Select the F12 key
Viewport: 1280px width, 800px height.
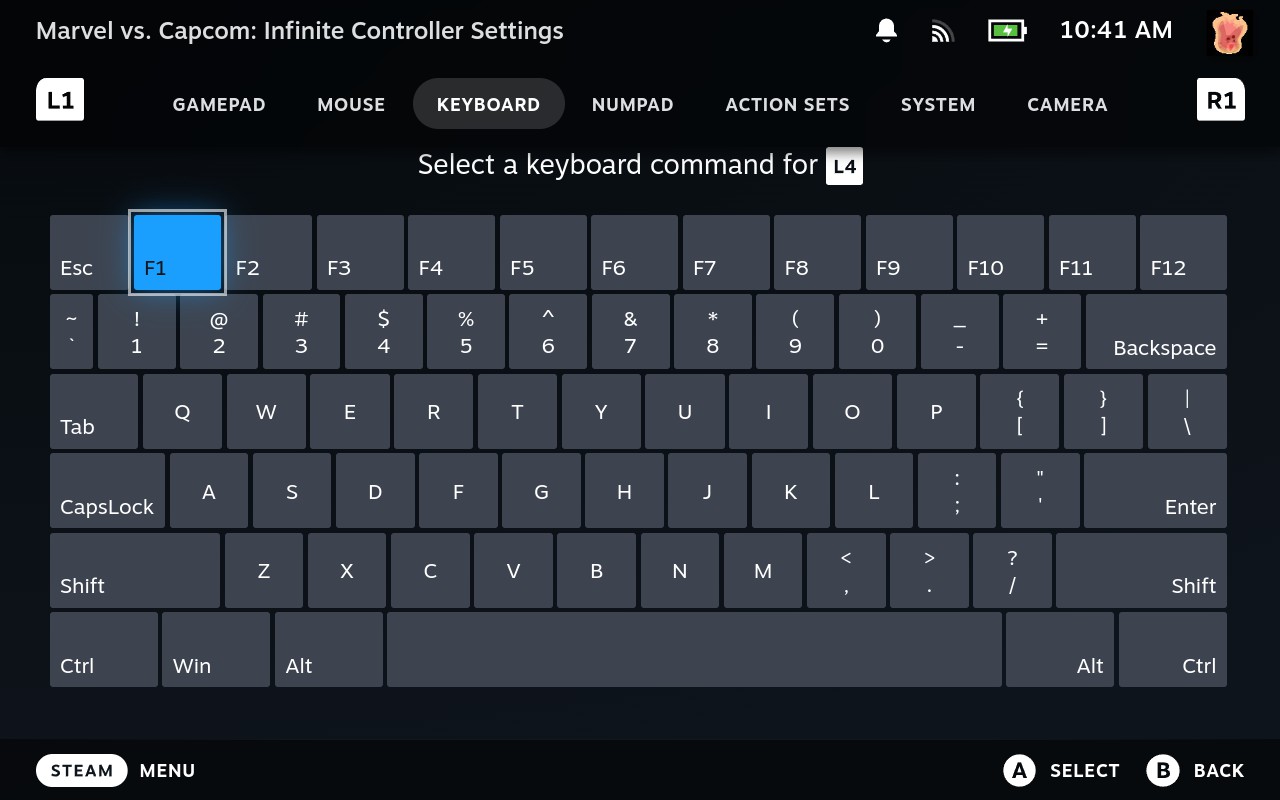[x=1183, y=253]
